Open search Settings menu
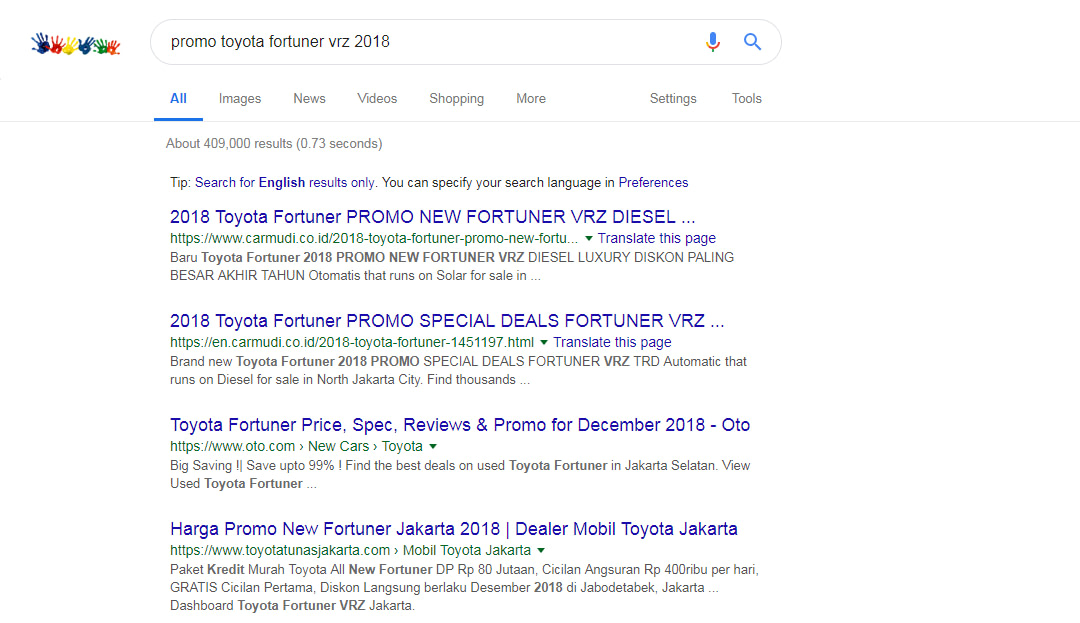1080x623 pixels. point(673,98)
